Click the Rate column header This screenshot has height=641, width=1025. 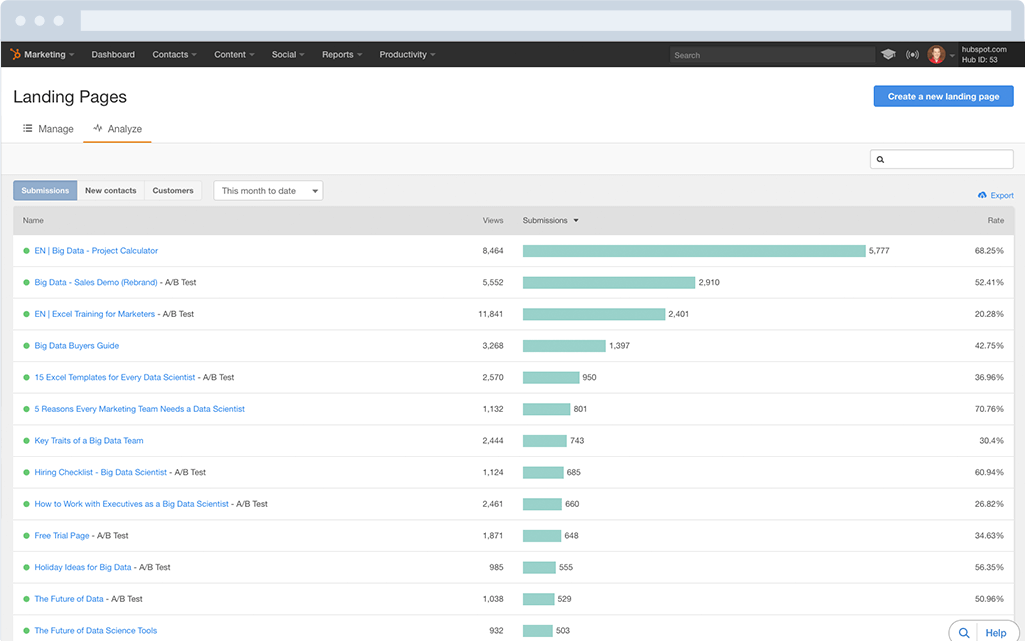click(996, 220)
